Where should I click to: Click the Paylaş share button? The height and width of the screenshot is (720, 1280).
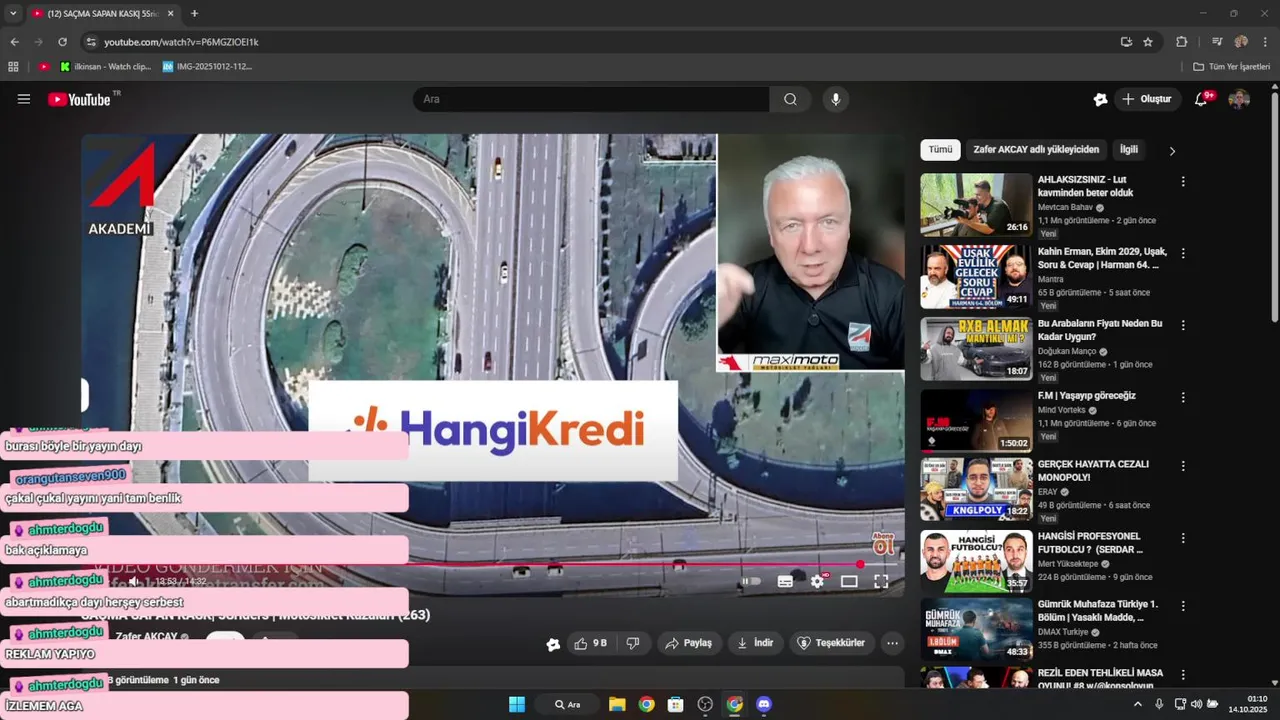coord(689,643)
